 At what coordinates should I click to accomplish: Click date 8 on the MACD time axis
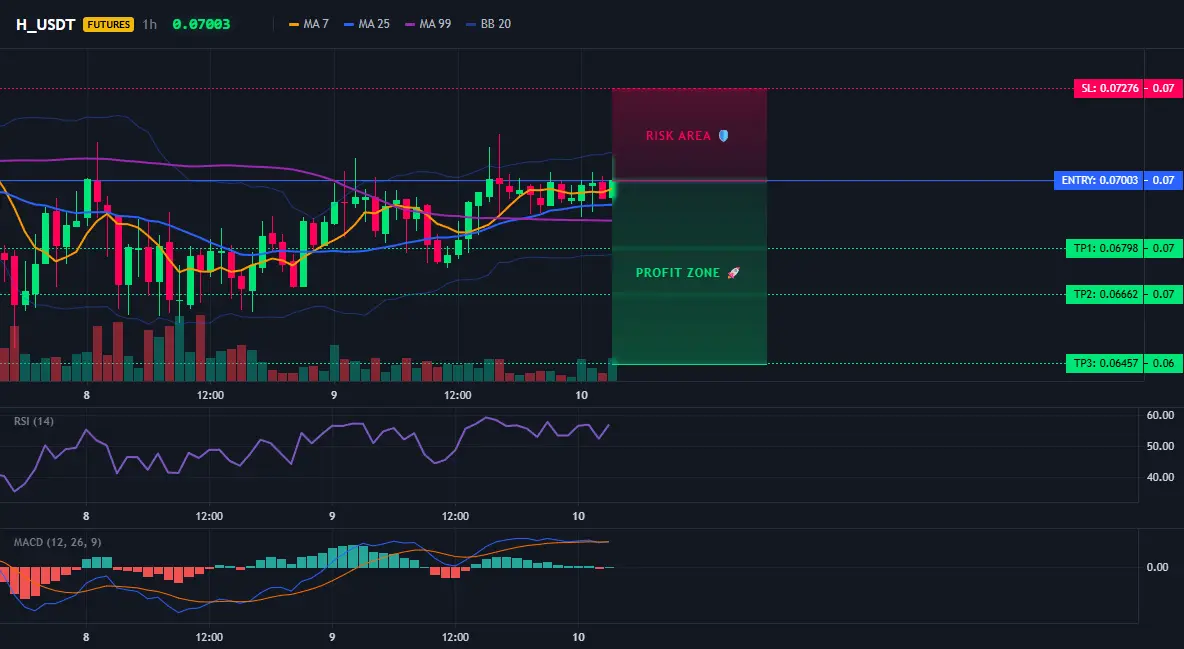tap(86, 637)
